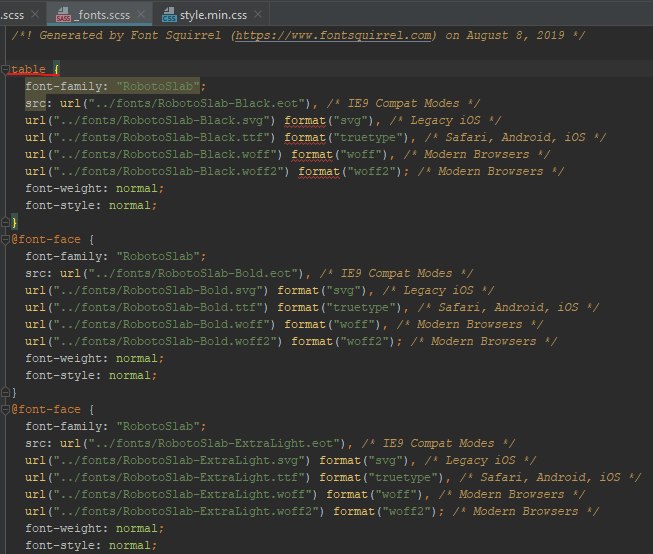
Task: Click the underlined format("truetype") in Black block
Action: [346, 137]
